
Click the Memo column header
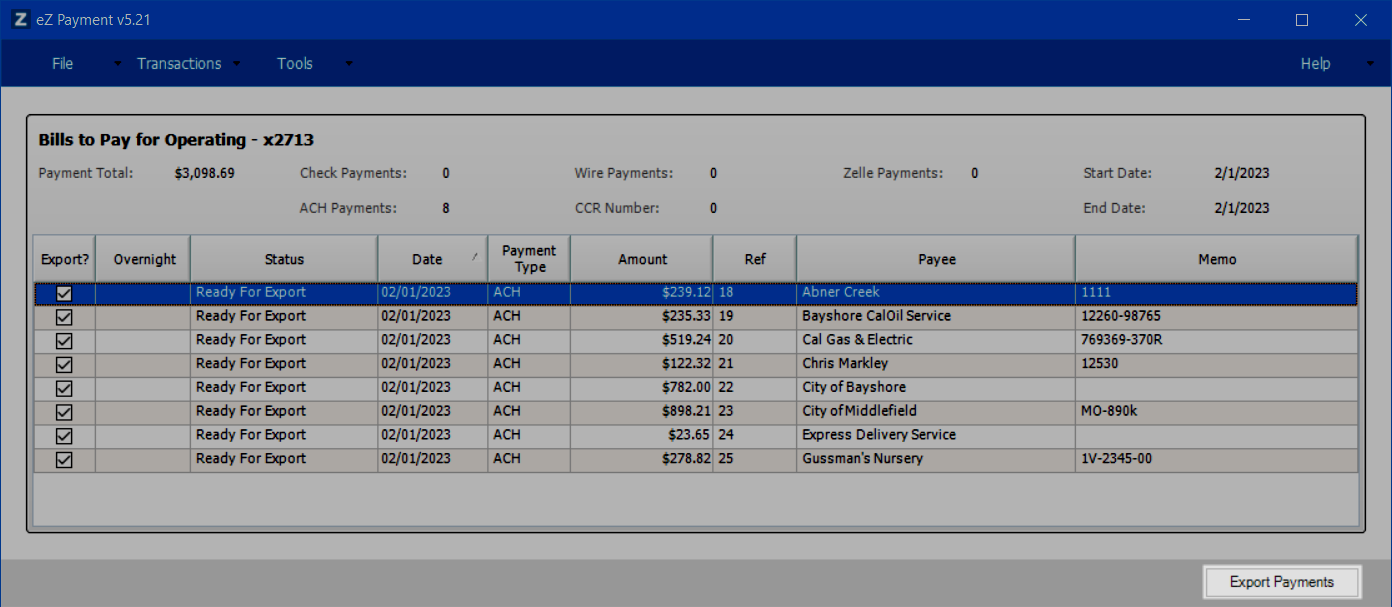1217,259
